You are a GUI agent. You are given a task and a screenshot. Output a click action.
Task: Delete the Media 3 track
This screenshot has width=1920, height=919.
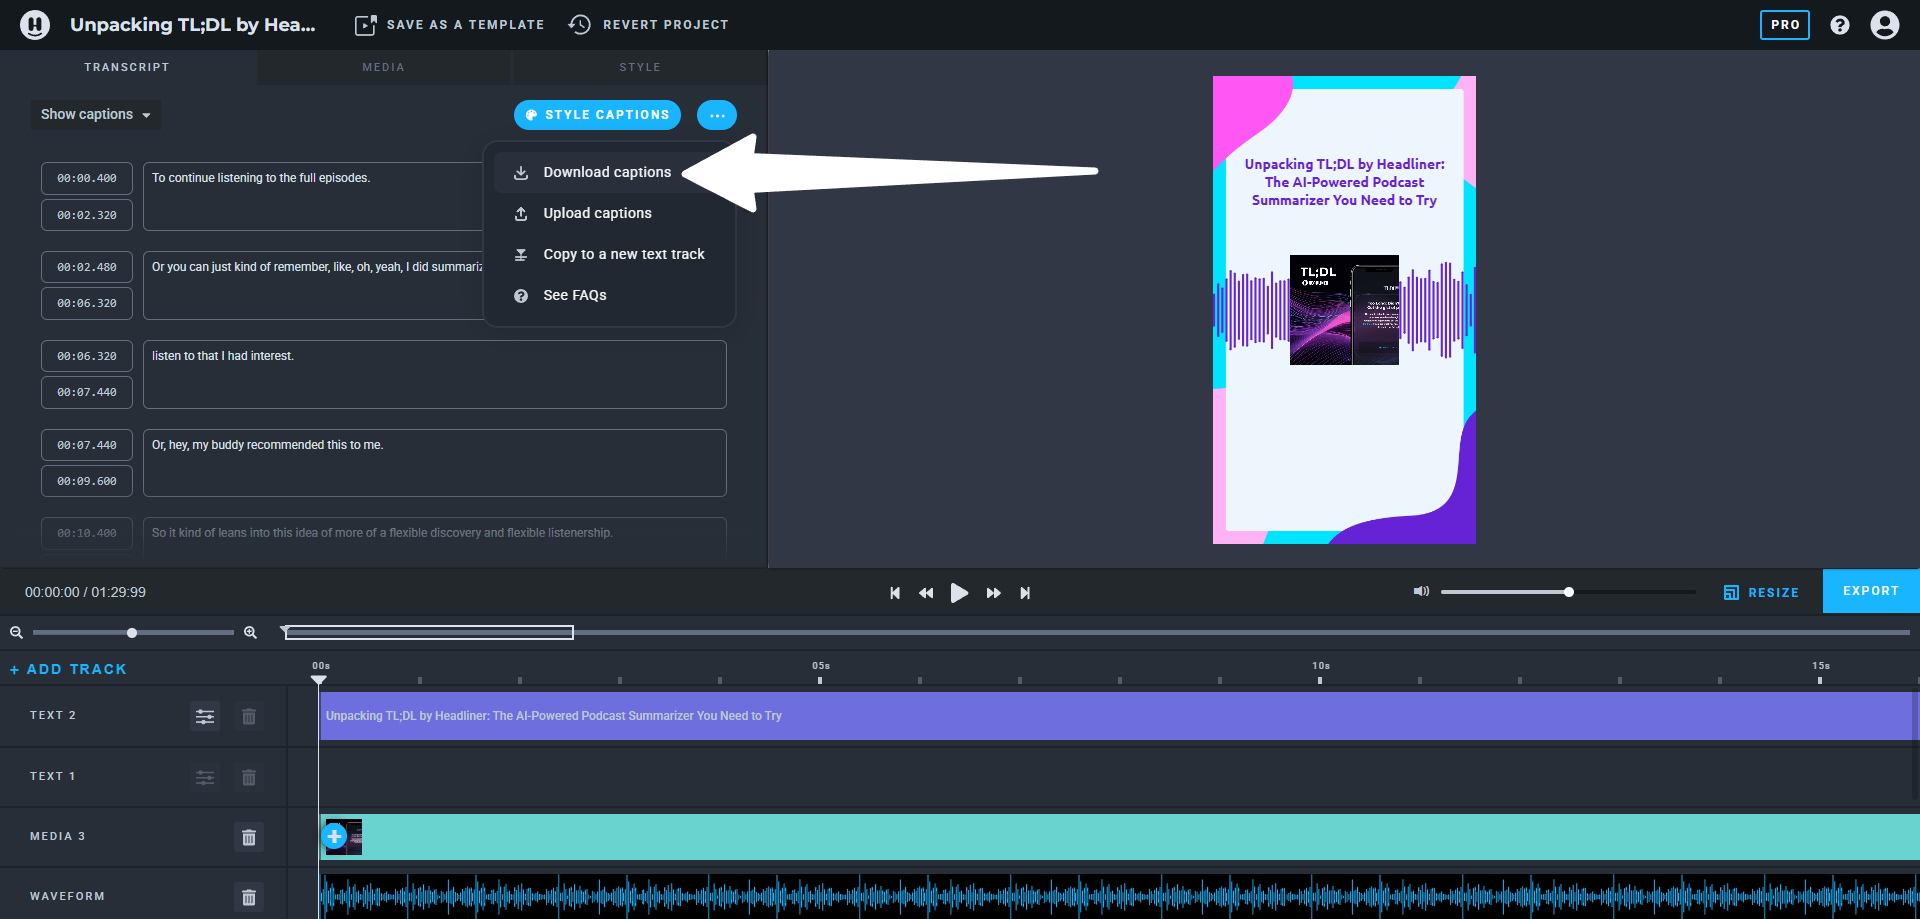coord(249,837)
